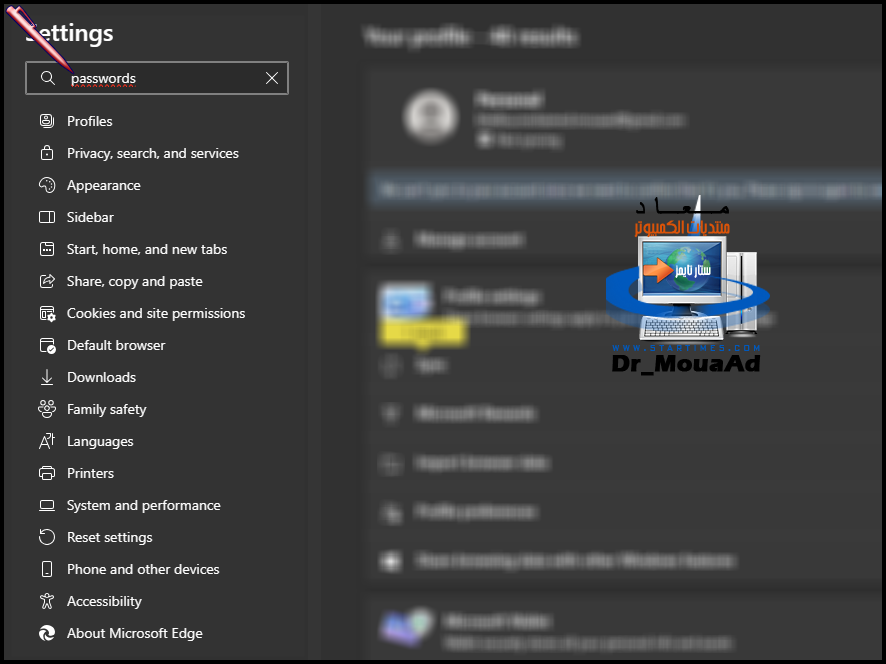Click the Privacy lock icon
Viewport: 886px width, 664px height.
47,153
